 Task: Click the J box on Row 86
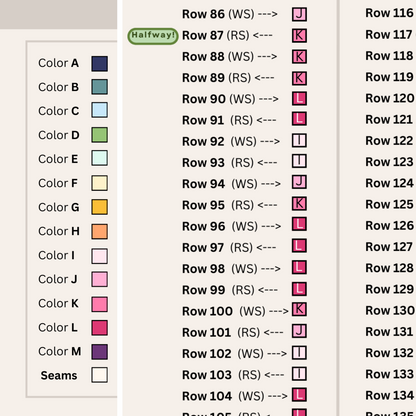pos(299,14)
